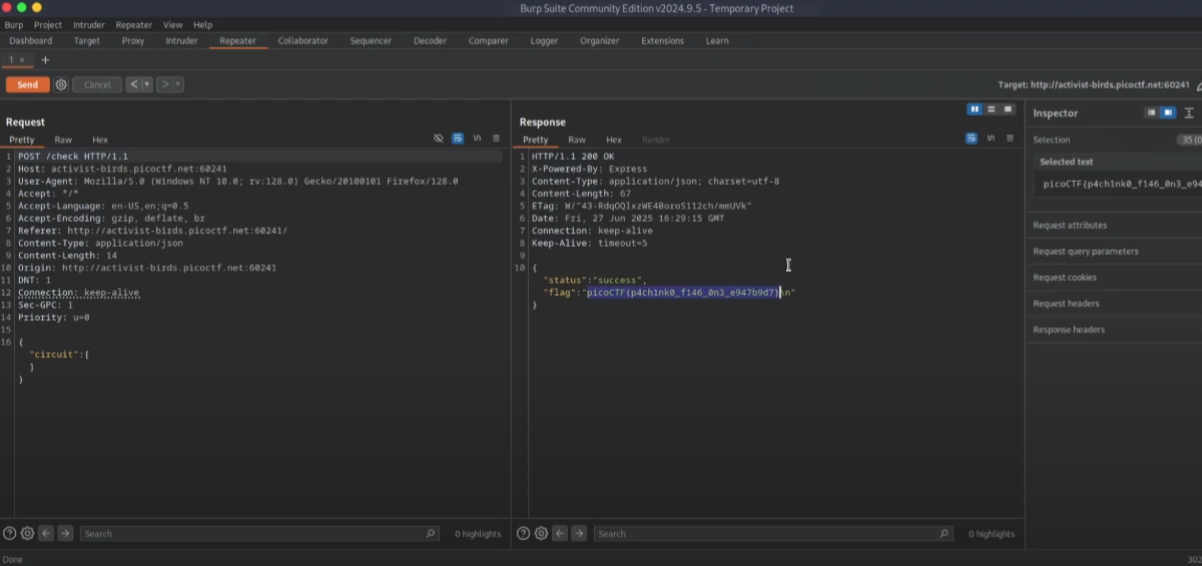Open request history back dropdown arrow
This screenshot has height=566, width=1202.
point(147,85)
